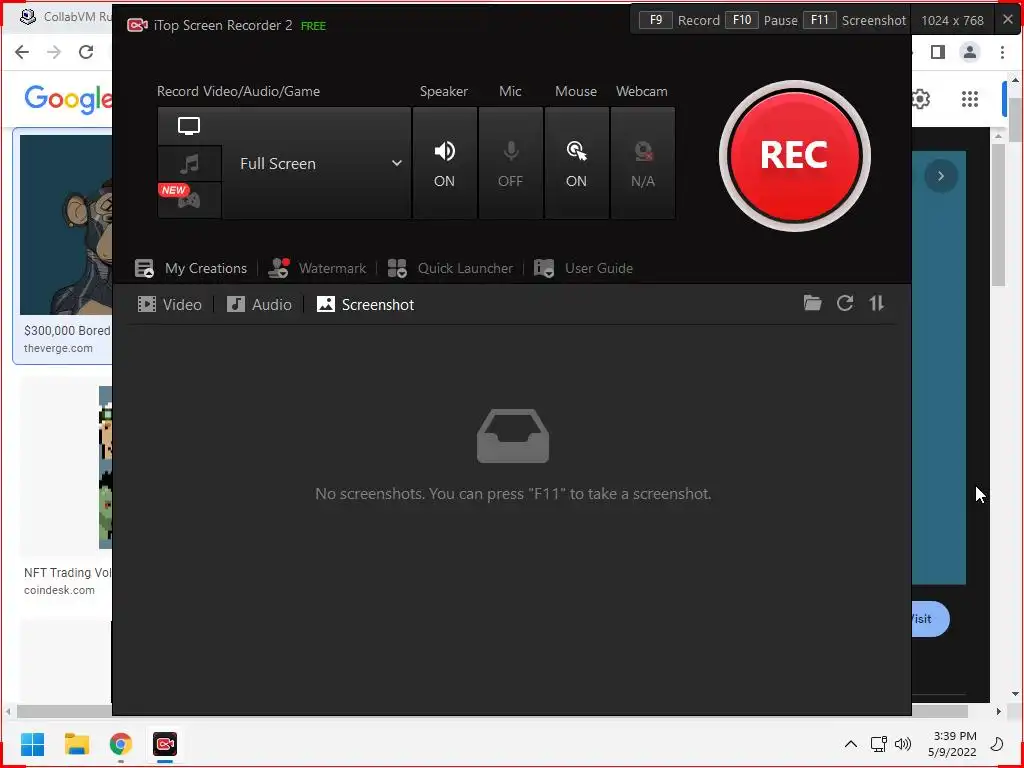Toggle the Mouse ON button
Image resolution: width=1024 pixels, height=768 pixels.
pos(576,163)
